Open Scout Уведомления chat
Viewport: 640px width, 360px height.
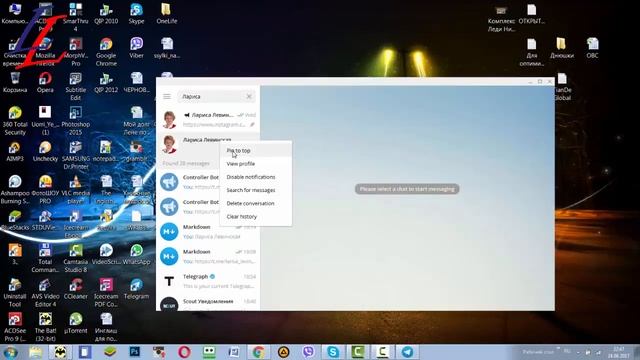point(208,304)
